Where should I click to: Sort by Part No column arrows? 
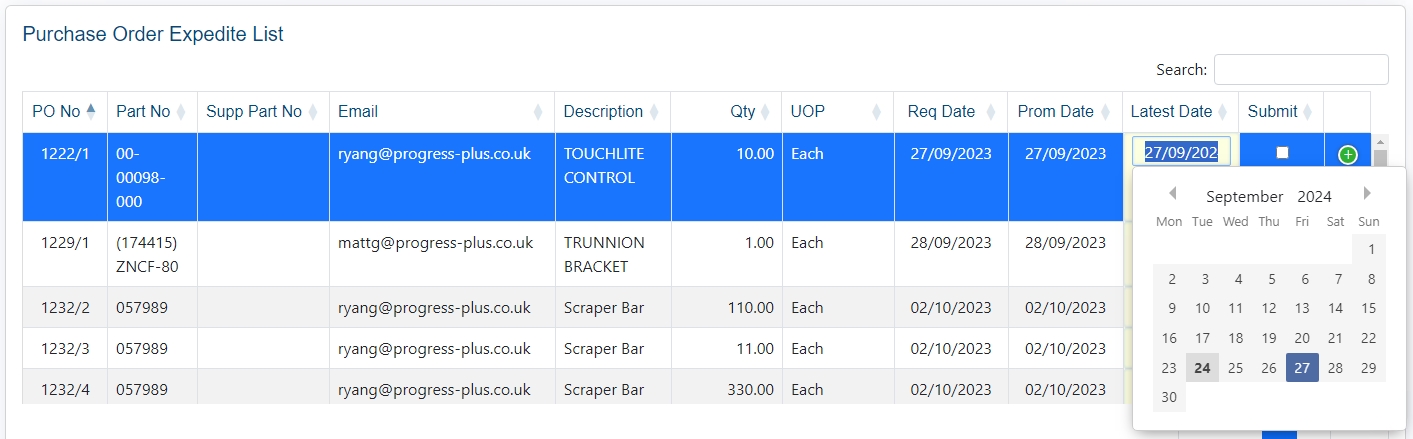[181, 112]
